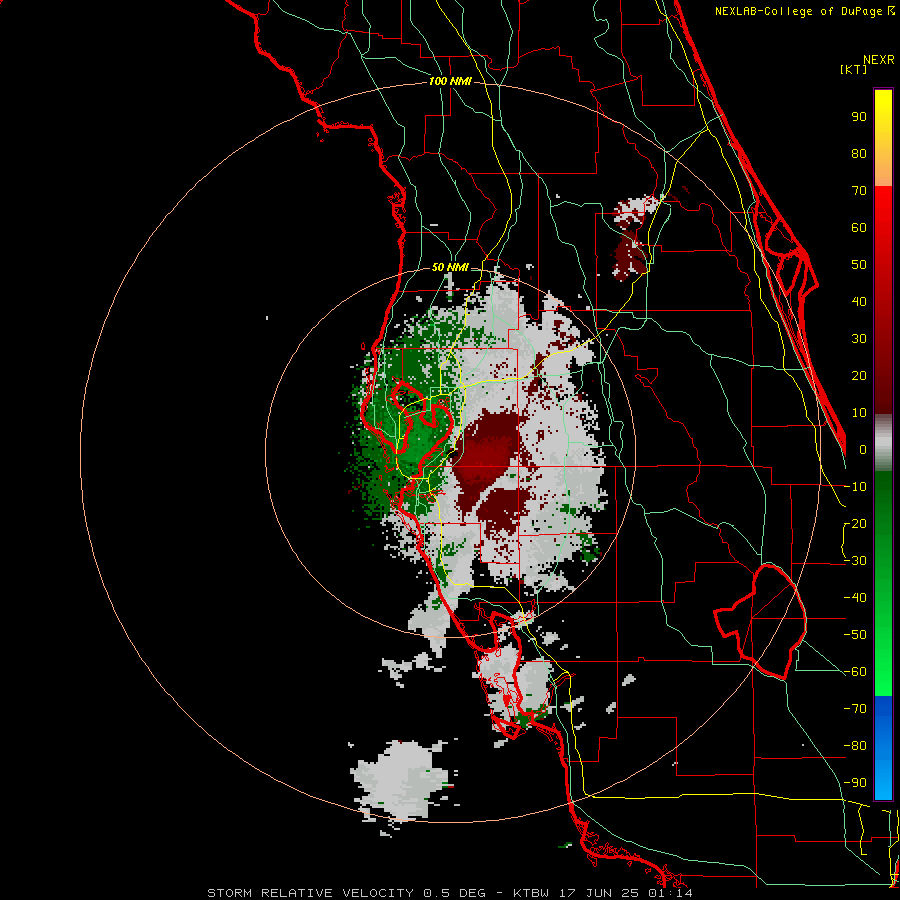Click the NEXLAB-College of DuPage credit text

[x=804, y=11]
